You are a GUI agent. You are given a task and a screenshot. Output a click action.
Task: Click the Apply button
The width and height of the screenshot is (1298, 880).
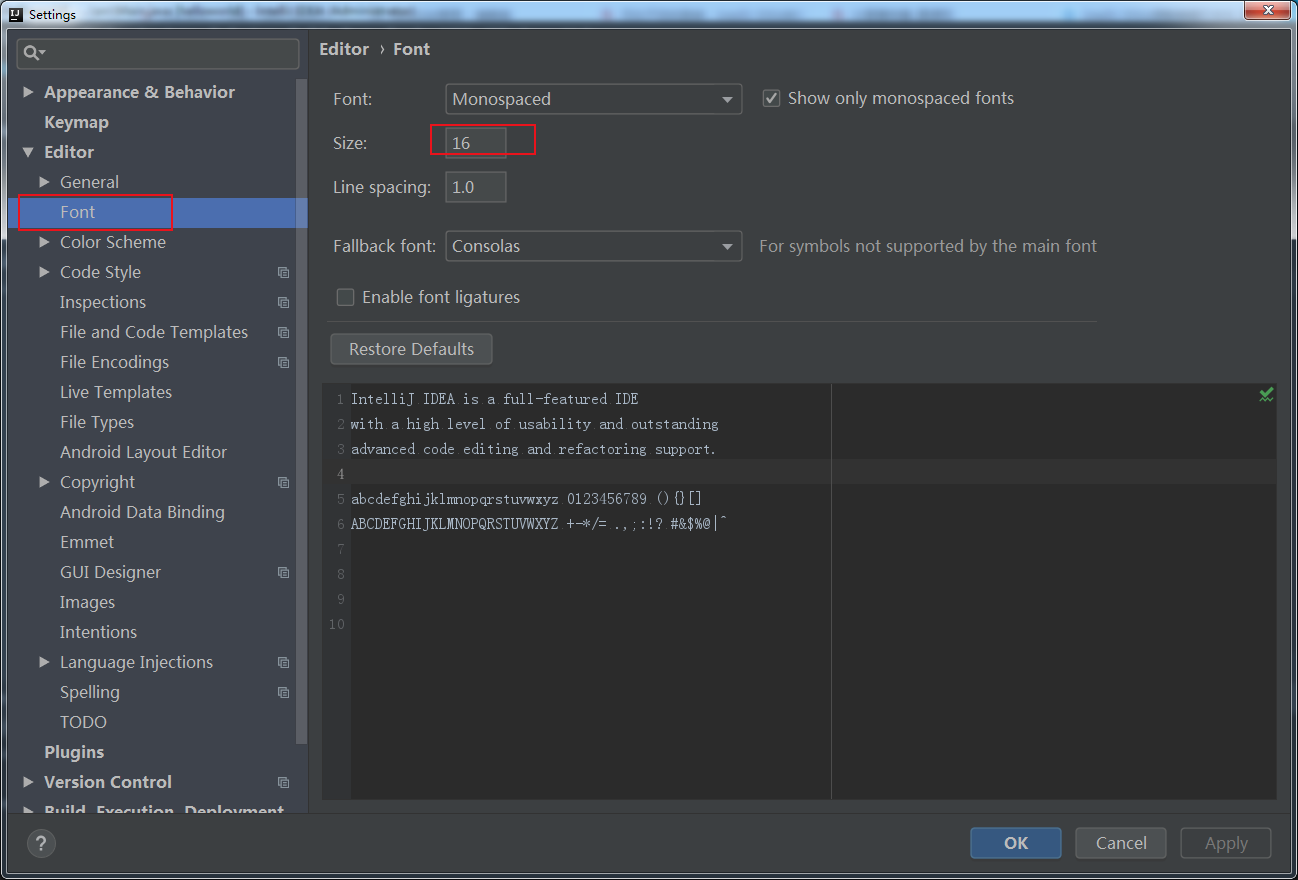coord(1226,843)
